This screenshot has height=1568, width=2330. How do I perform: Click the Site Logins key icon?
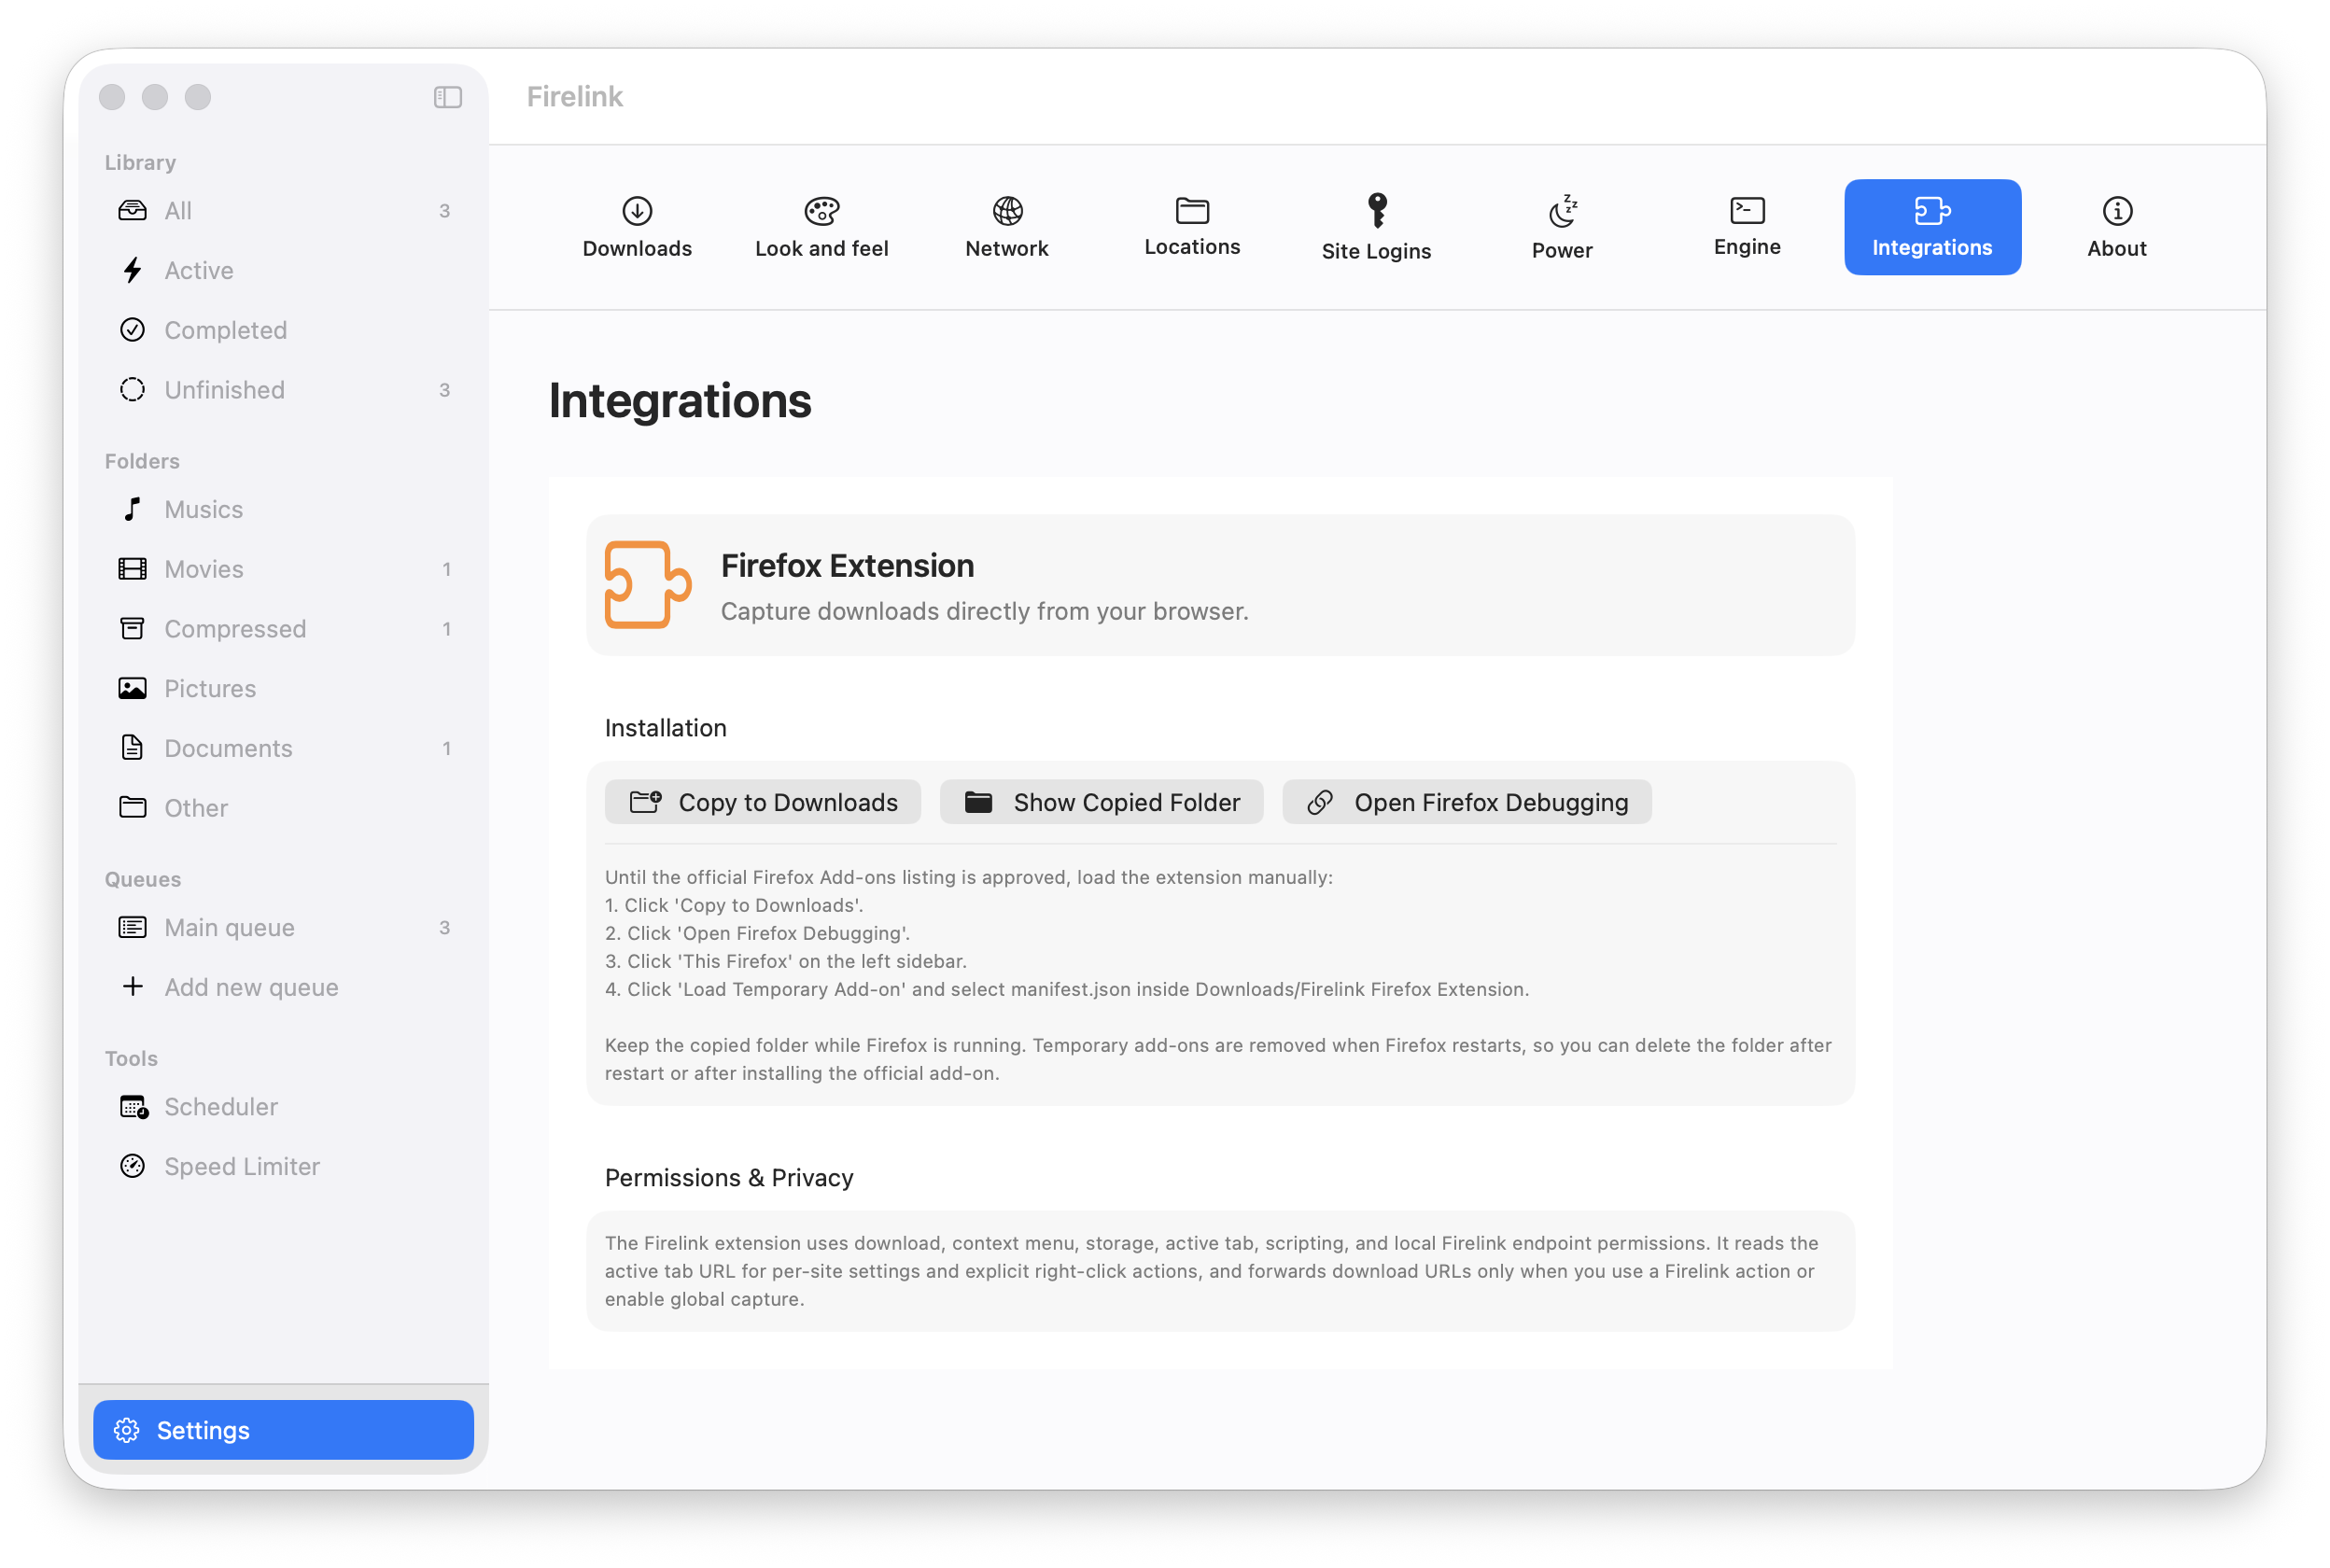point(1377,211)
